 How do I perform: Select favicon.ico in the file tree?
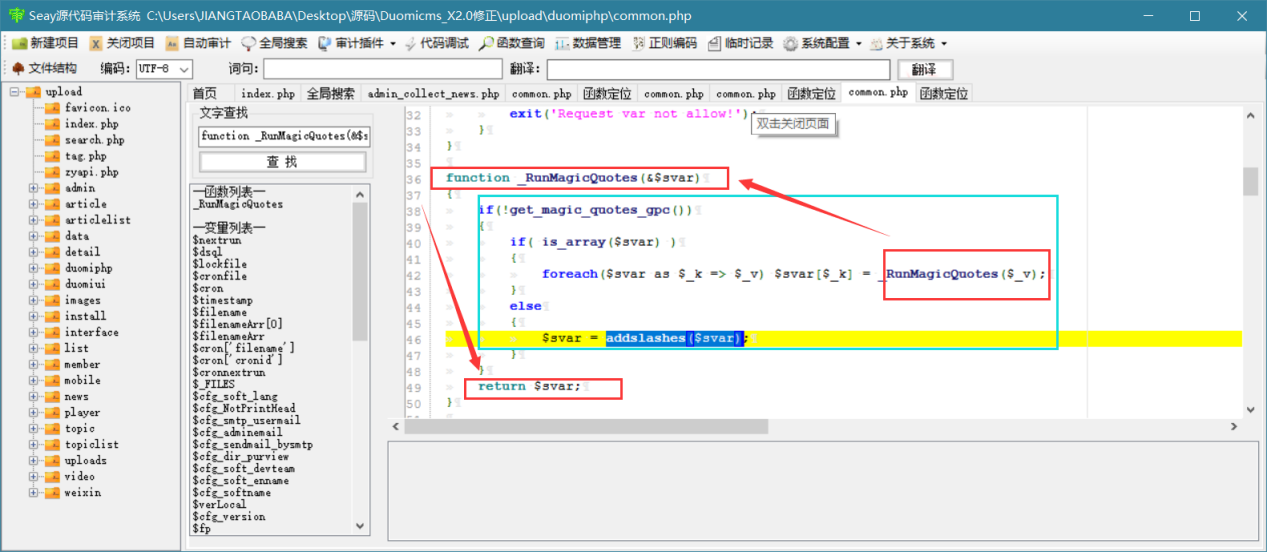[98, 108]
